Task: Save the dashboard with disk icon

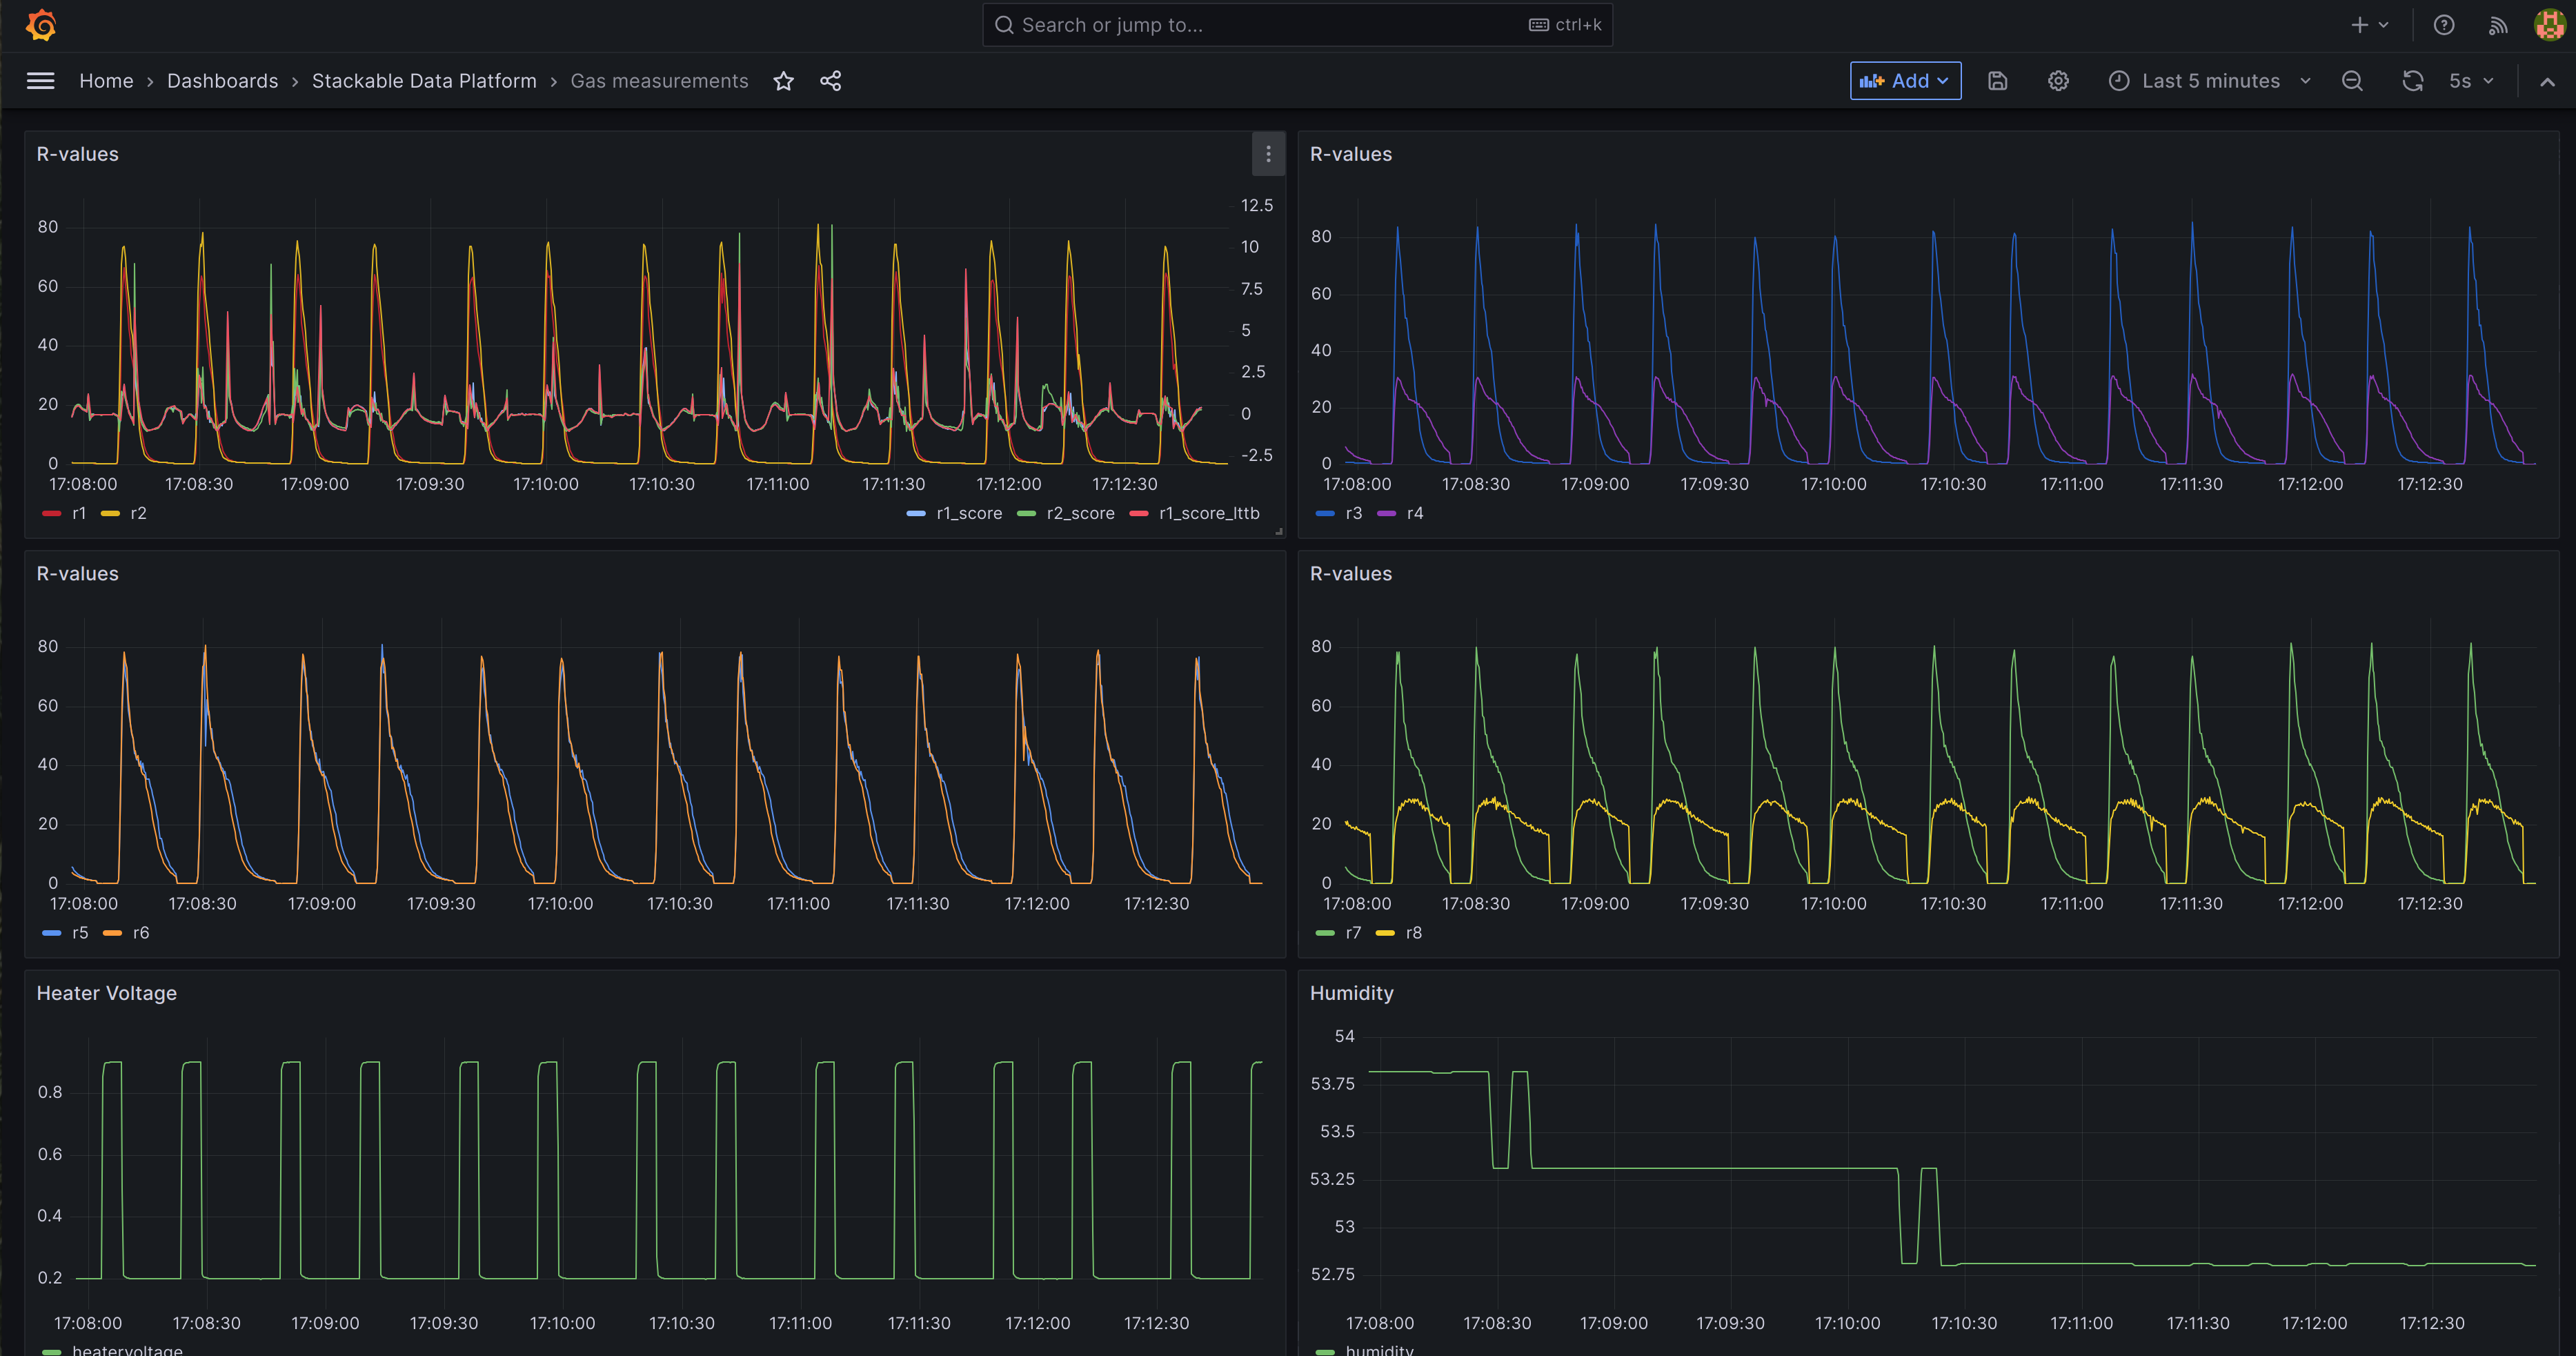Action: pyautogui.click(x=1997, y=81)
